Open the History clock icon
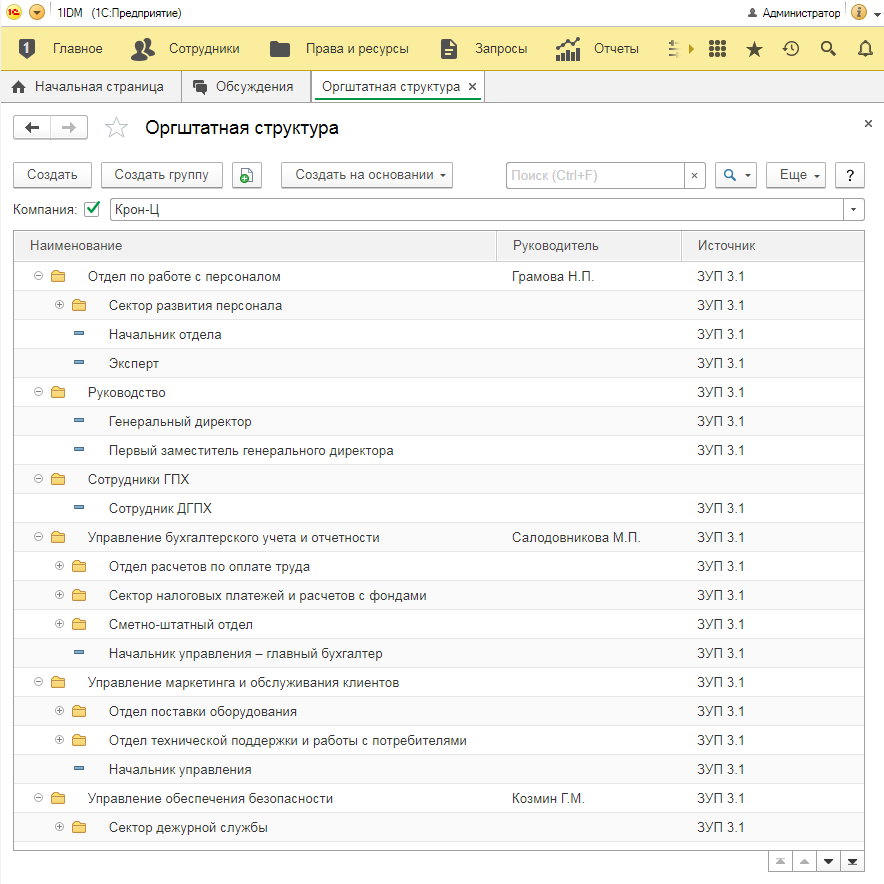 pos(791,49)
